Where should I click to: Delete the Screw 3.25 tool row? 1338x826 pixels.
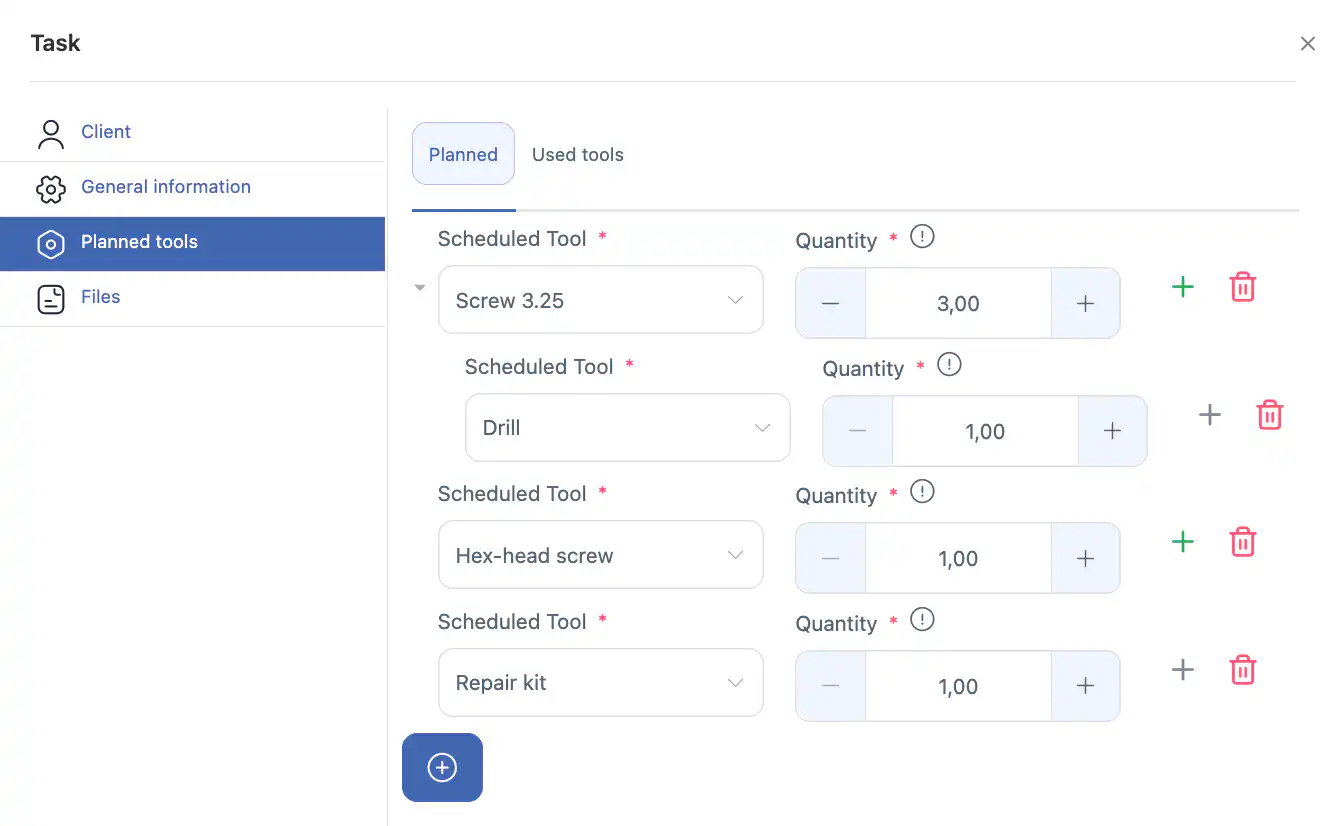[x=1242, y=287]
